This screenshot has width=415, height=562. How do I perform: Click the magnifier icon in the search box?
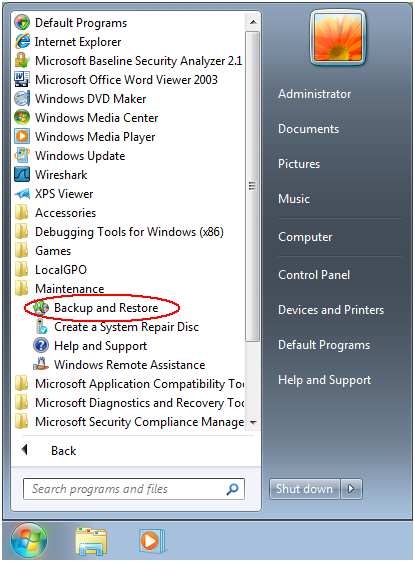233,489
